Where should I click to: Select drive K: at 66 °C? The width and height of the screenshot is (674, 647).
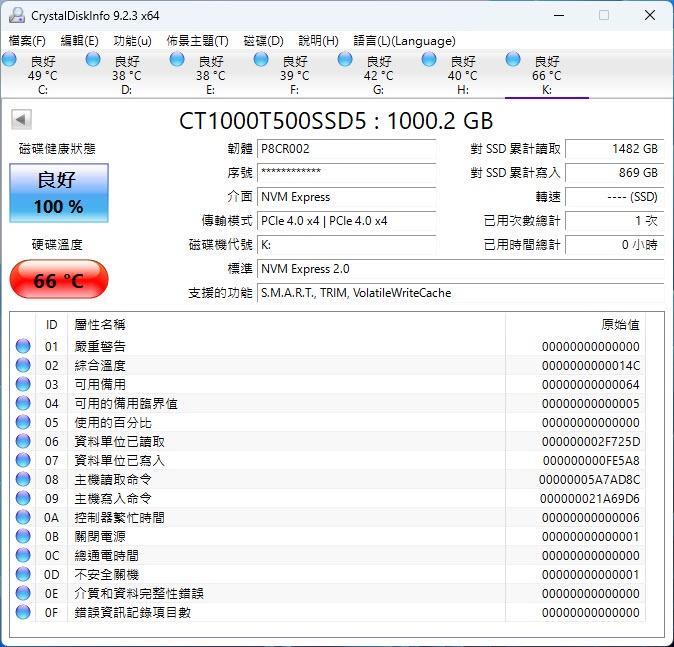point(546,74)
